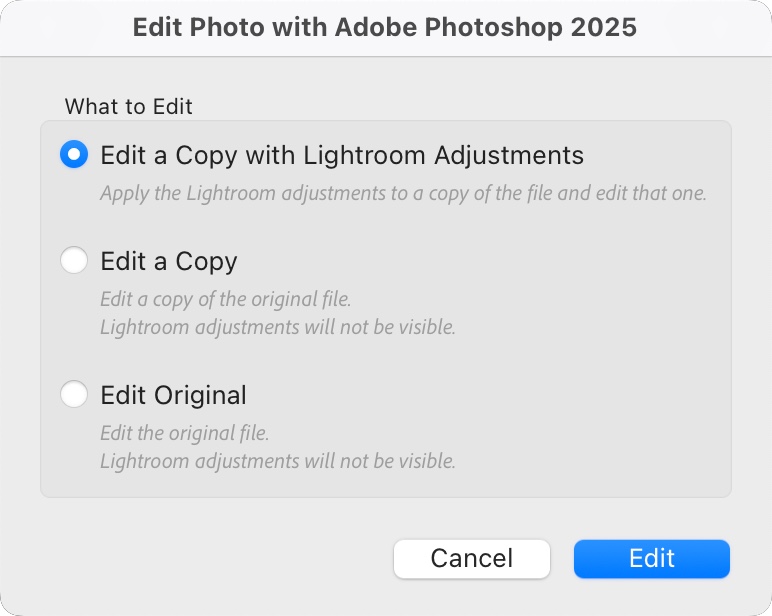Cancel the Edit Photo dialog
The image size is (772, 616).
[x=471, y=558]
